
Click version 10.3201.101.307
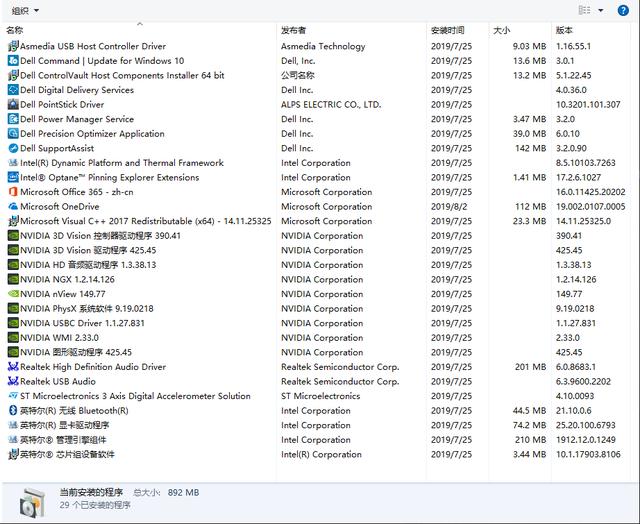pos(588,104)
